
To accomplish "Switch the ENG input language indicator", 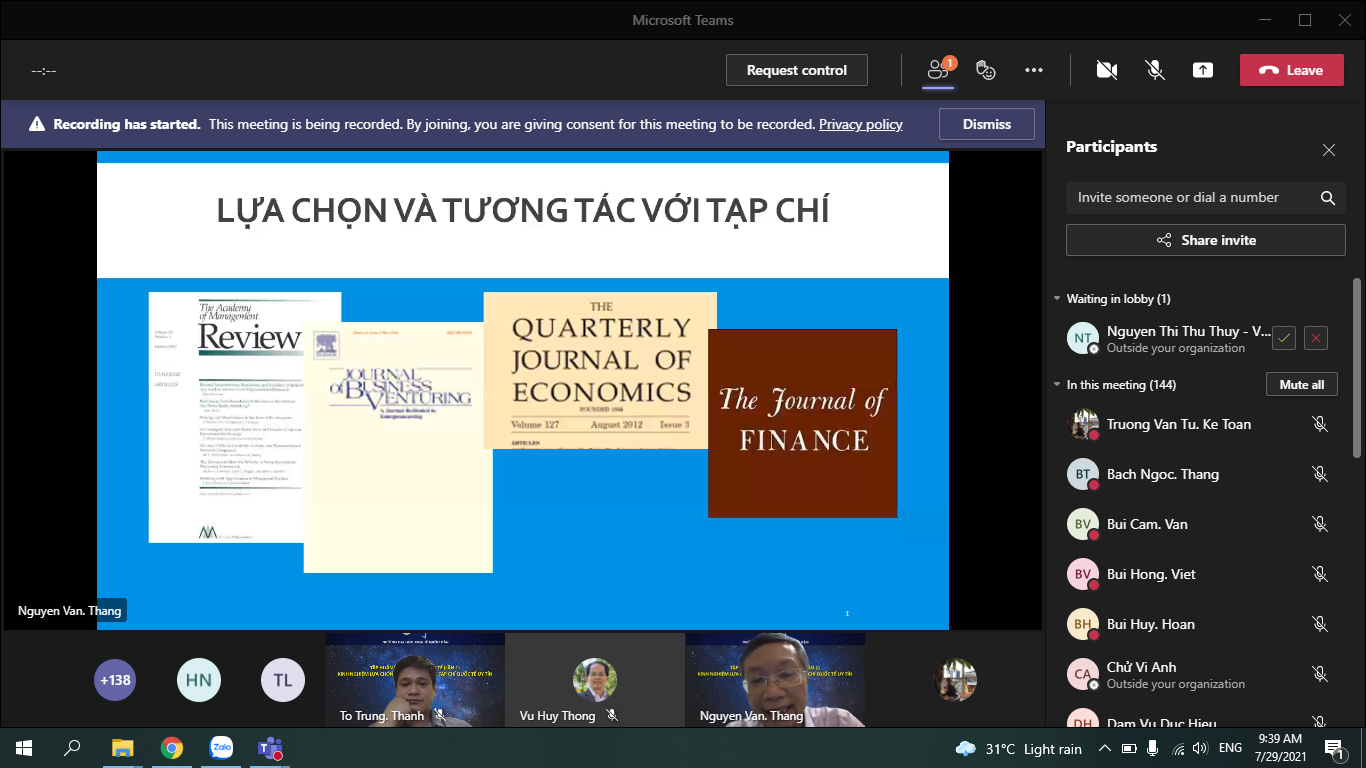I will (1230, 748).
